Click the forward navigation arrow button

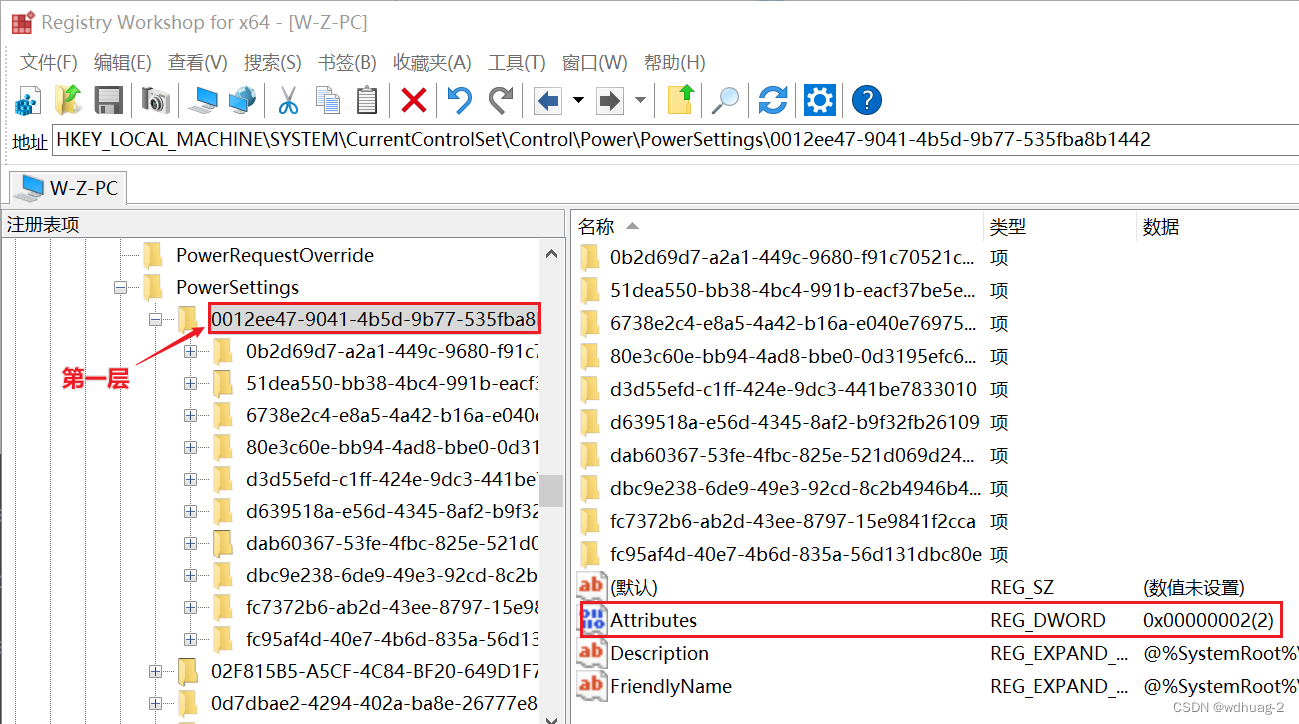[608, 101]
